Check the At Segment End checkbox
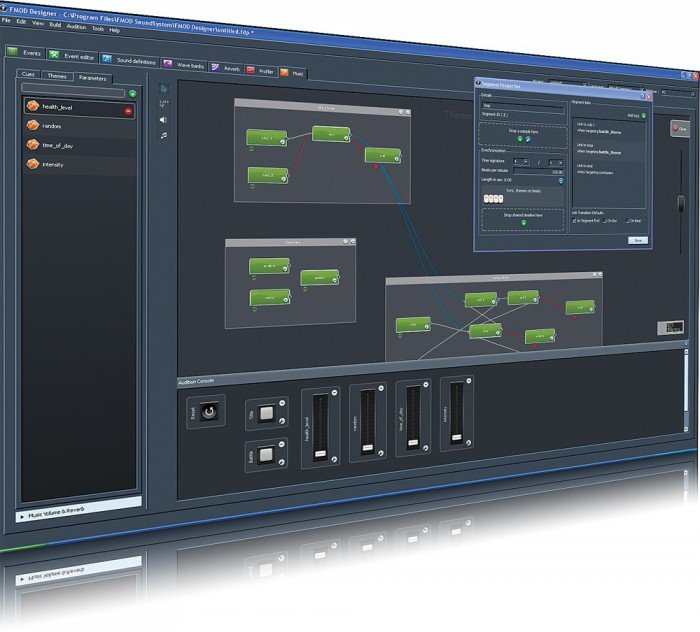This screenshot has width=700, height=632. [x=575, y=220]
